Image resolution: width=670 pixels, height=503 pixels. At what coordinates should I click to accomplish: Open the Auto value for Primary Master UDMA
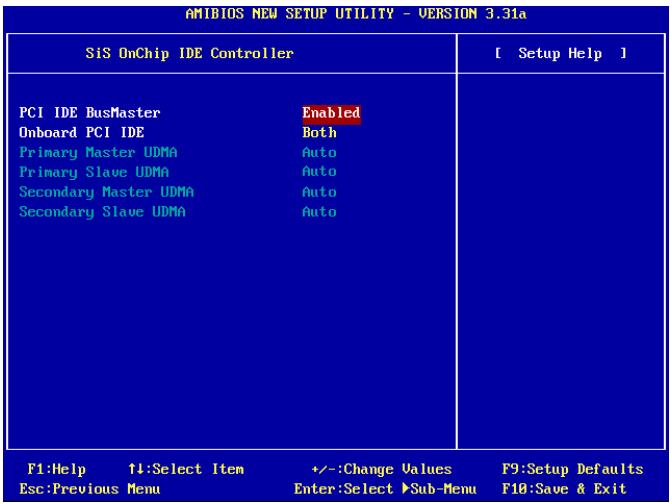[319, 153]
